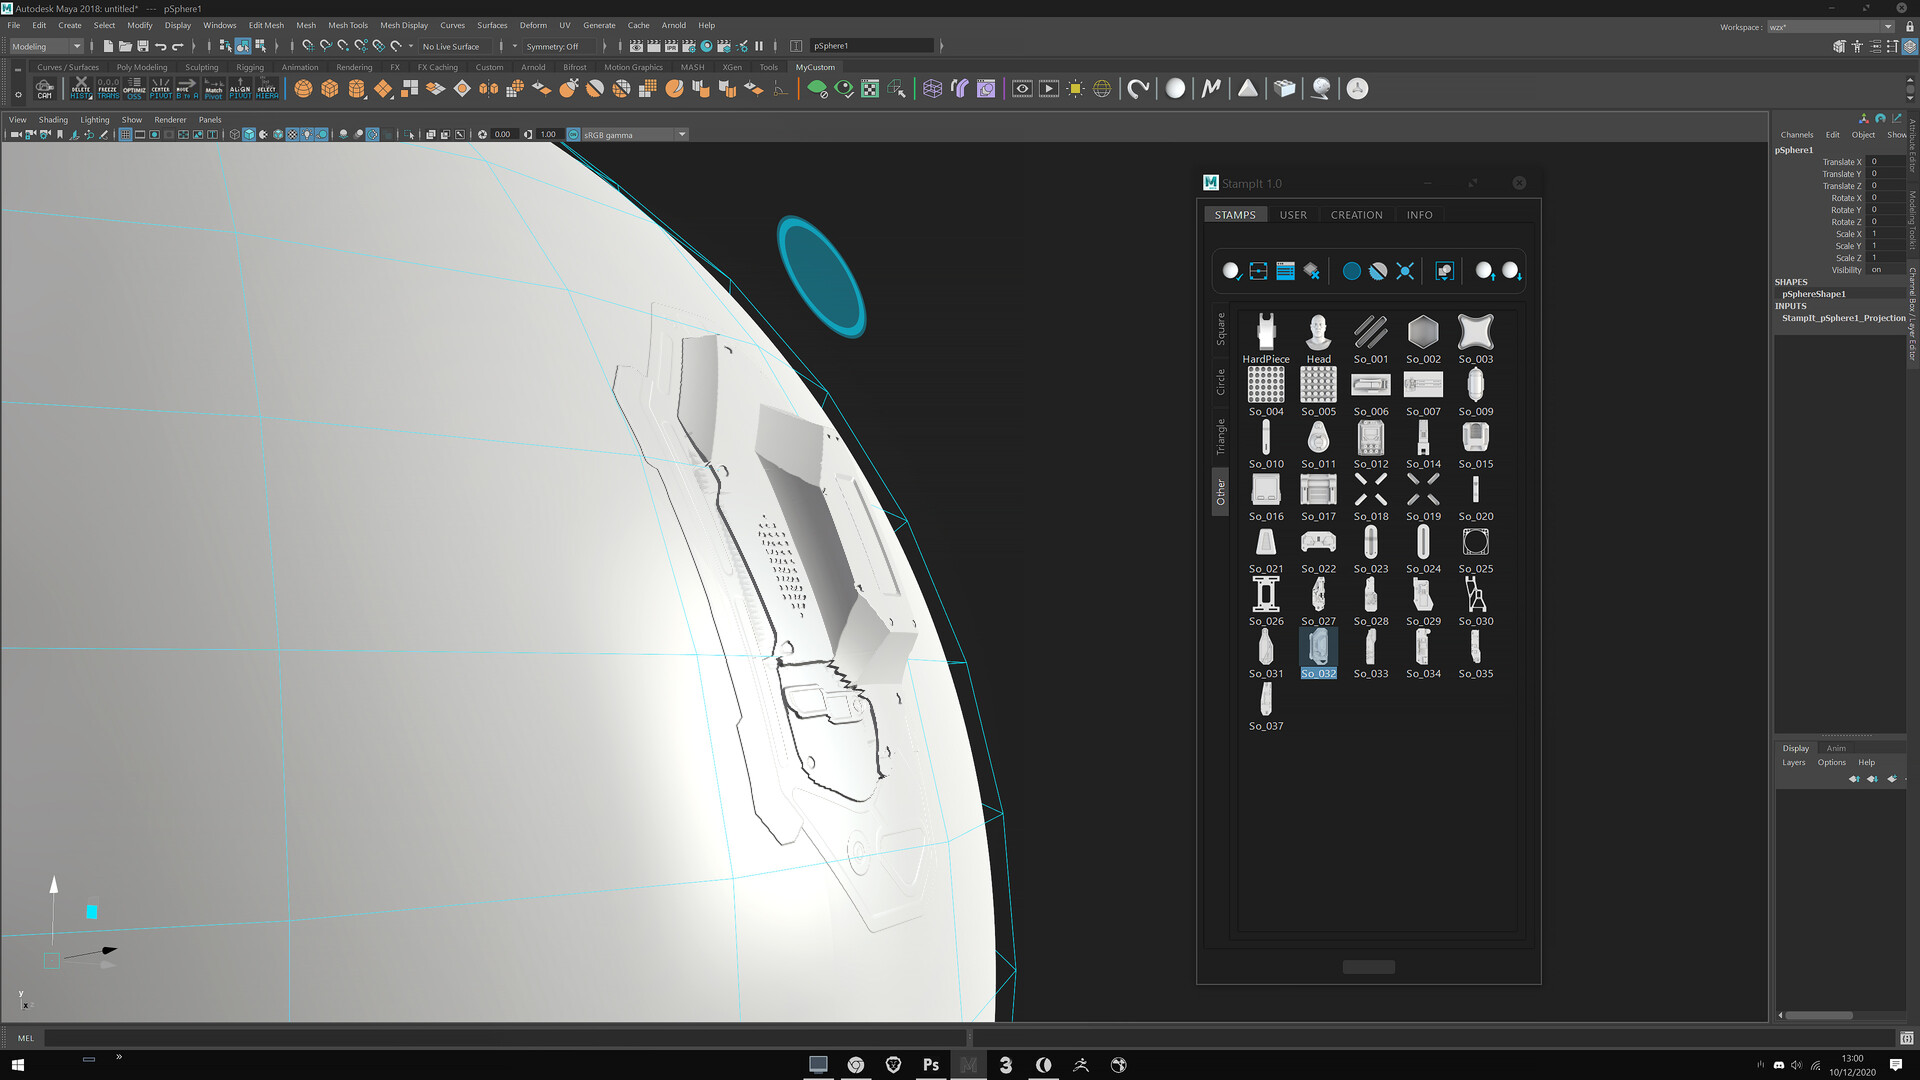
Task: Open Photoshop from the Windows taskbar
Action: [930, 1065]
